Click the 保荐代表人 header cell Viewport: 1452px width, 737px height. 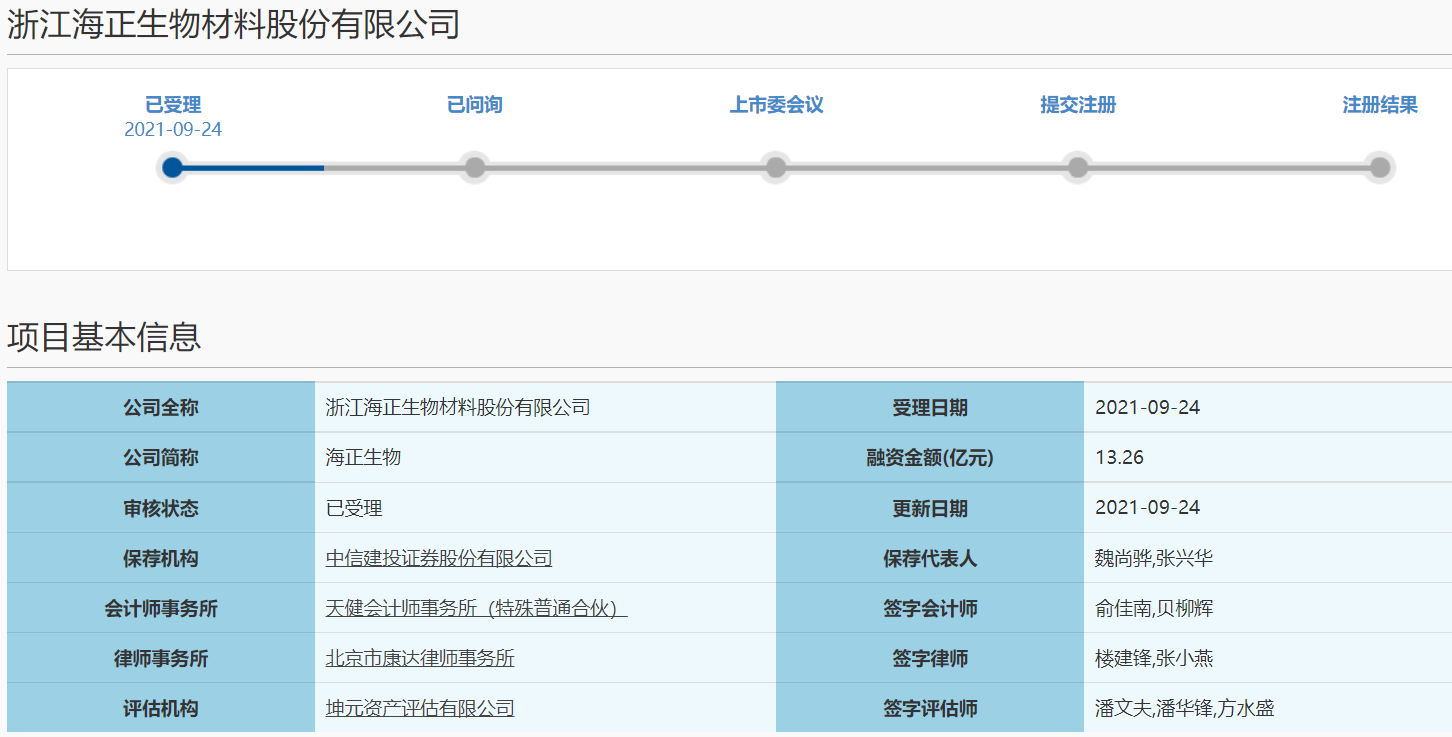click(930, 558)
